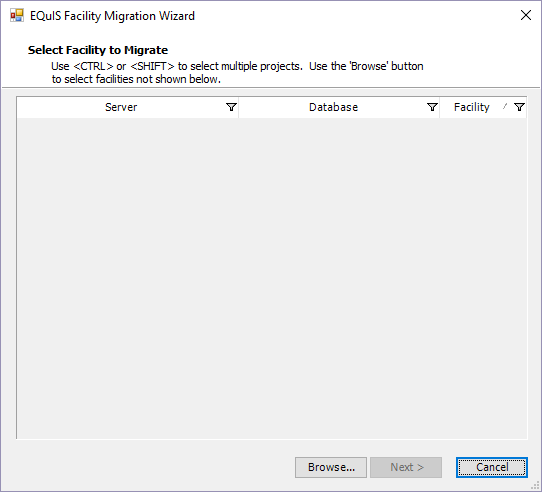Open filter for the Server column
542x492 pixels.
[x=231, y=107]
